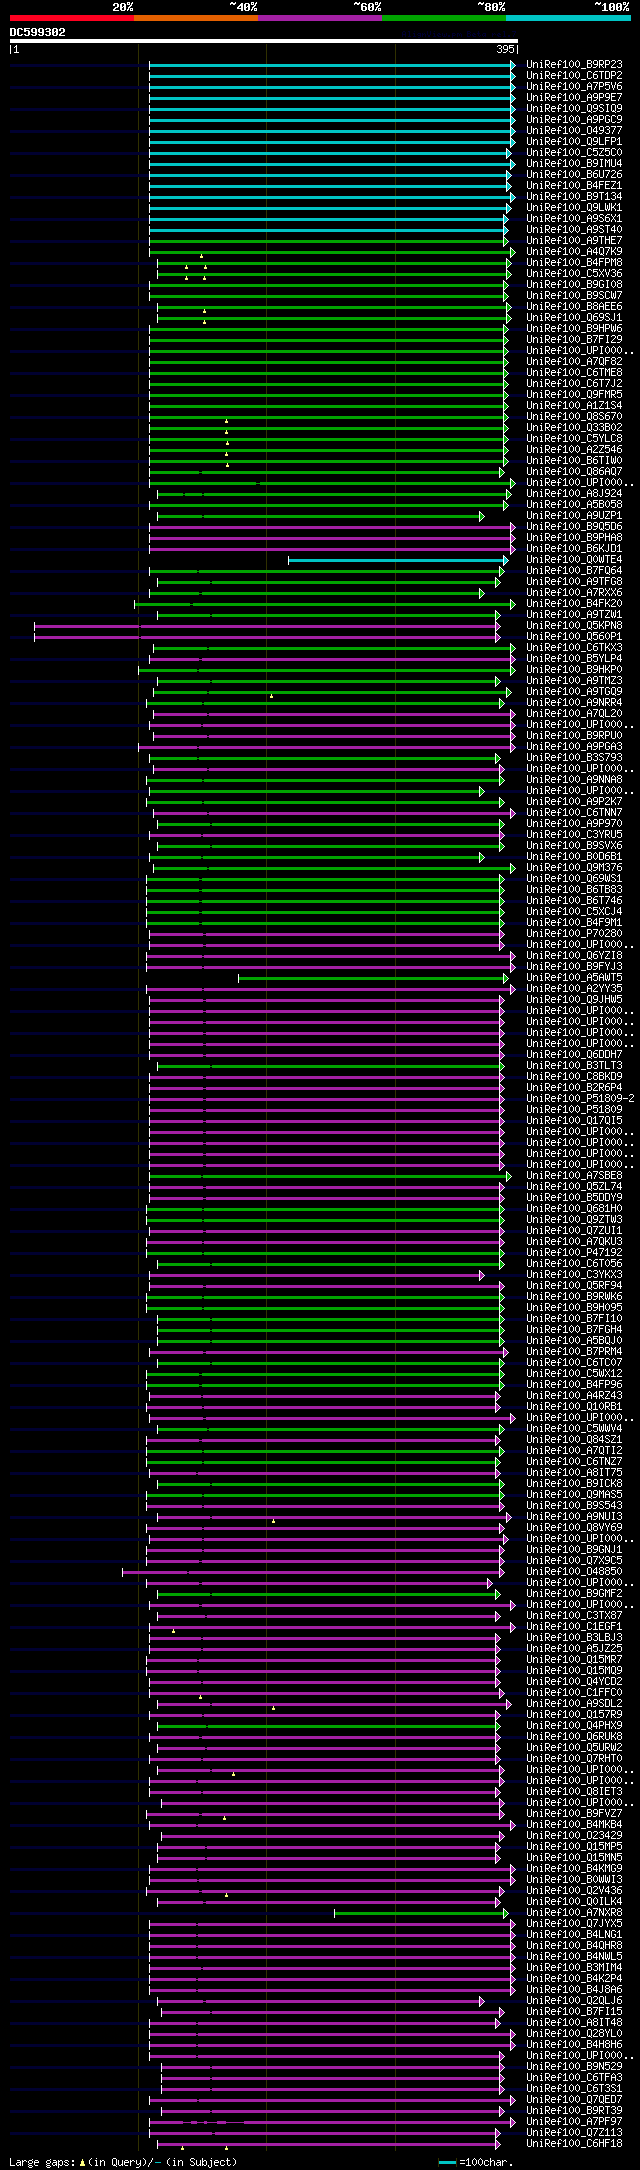Select the UniRef100_P70280 label
The height and width of the screenshot is (2170, 640).
click(x=574, y=933)
